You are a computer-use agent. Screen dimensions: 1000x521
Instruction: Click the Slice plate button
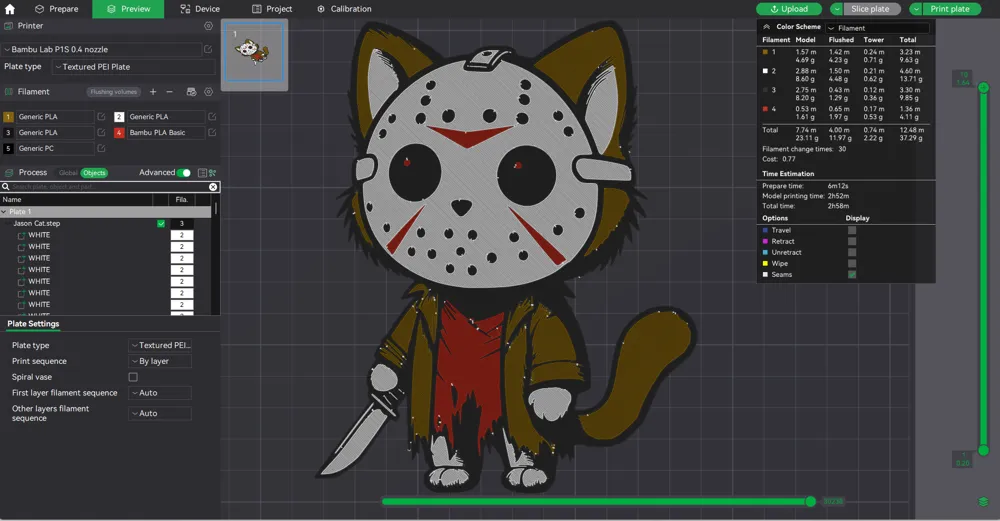(x=872, y=9)
